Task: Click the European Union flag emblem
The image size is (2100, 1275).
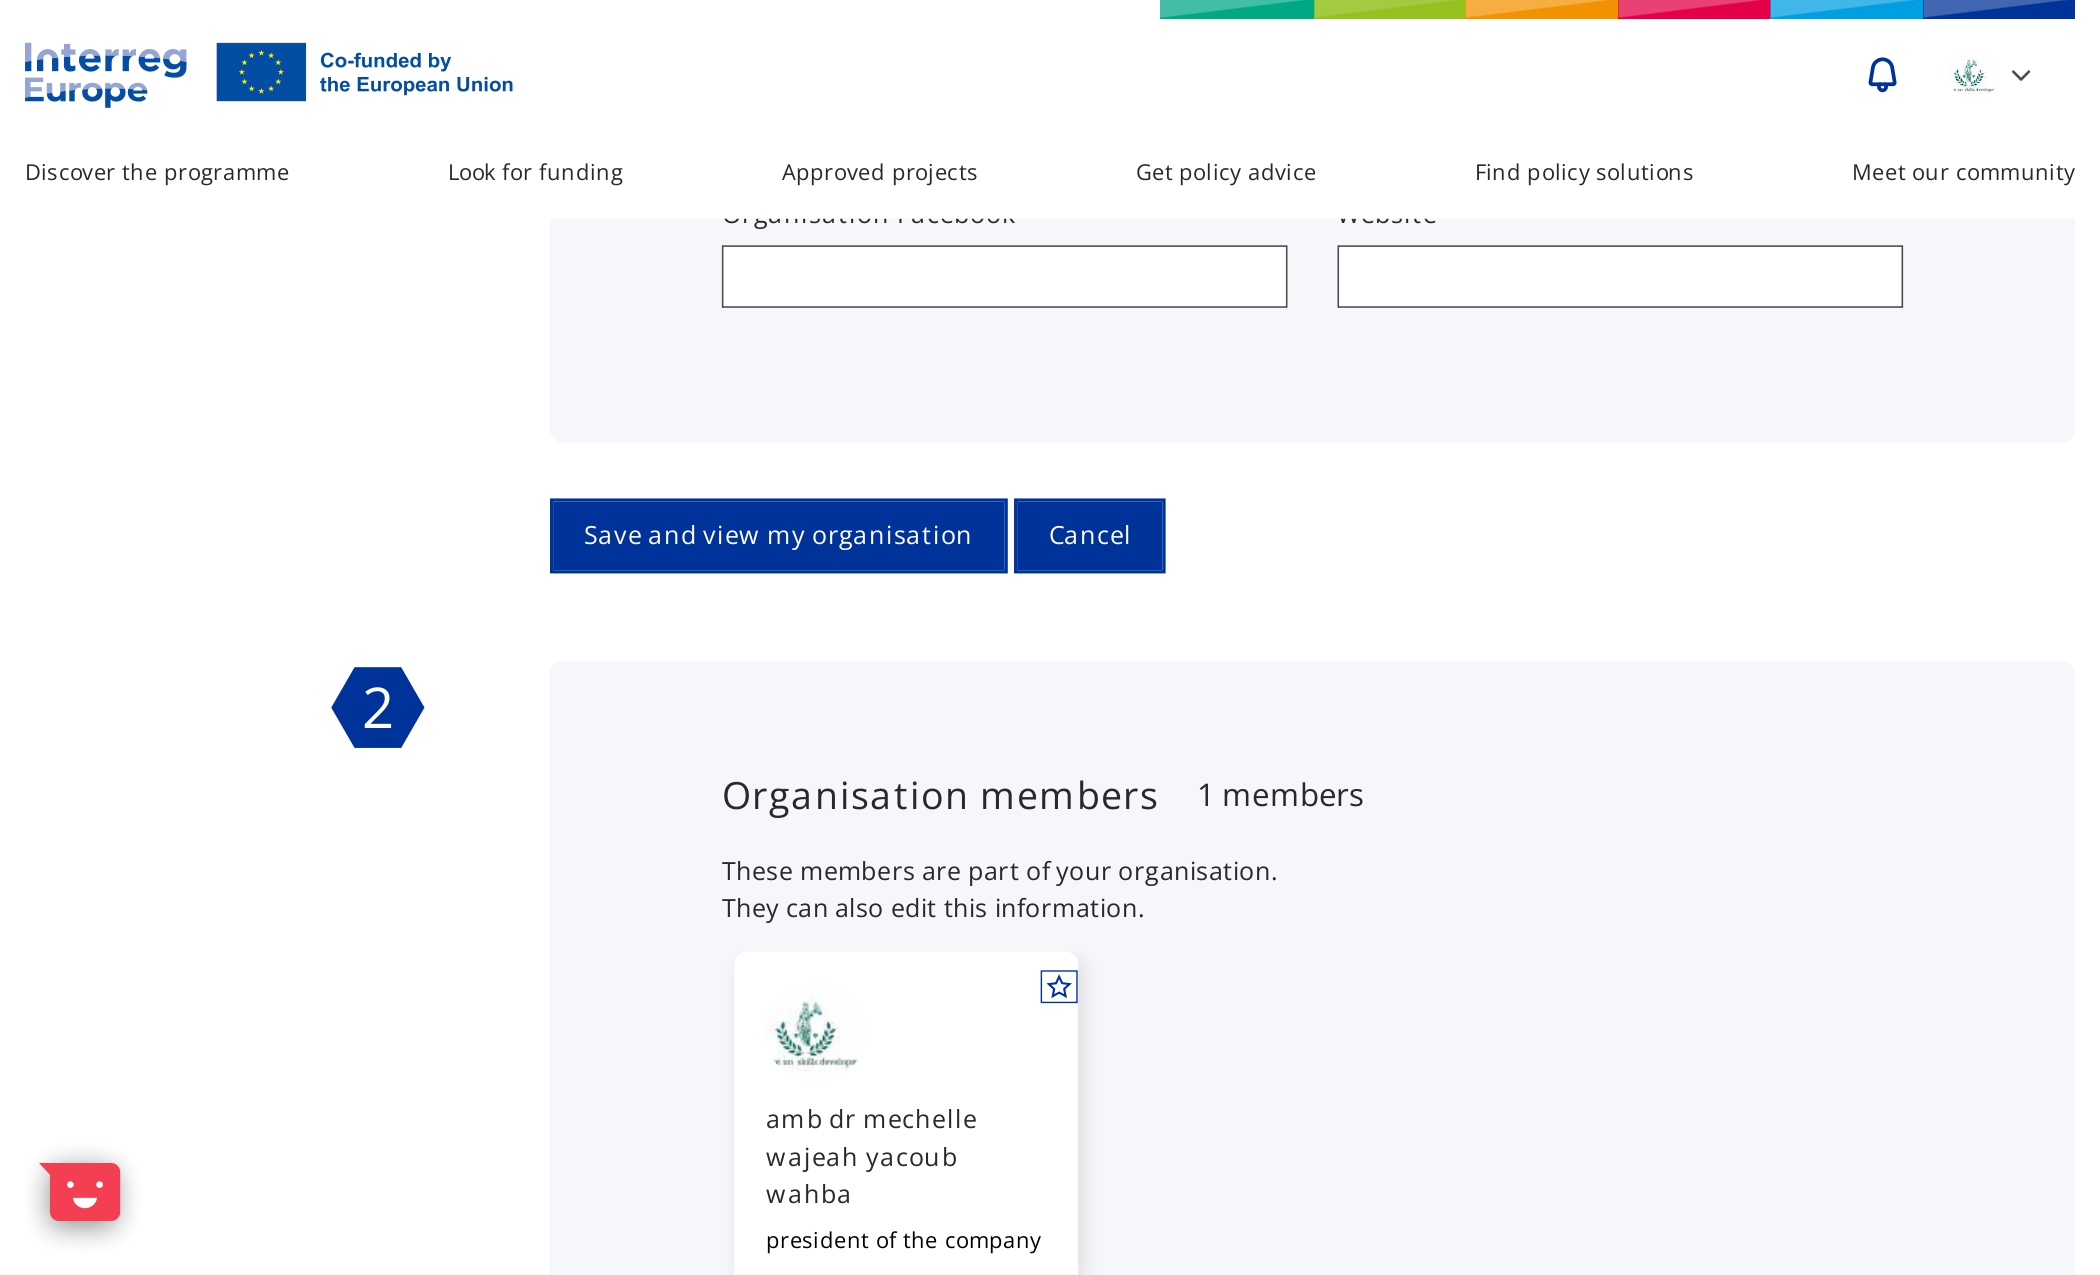Action: (261, 72)
